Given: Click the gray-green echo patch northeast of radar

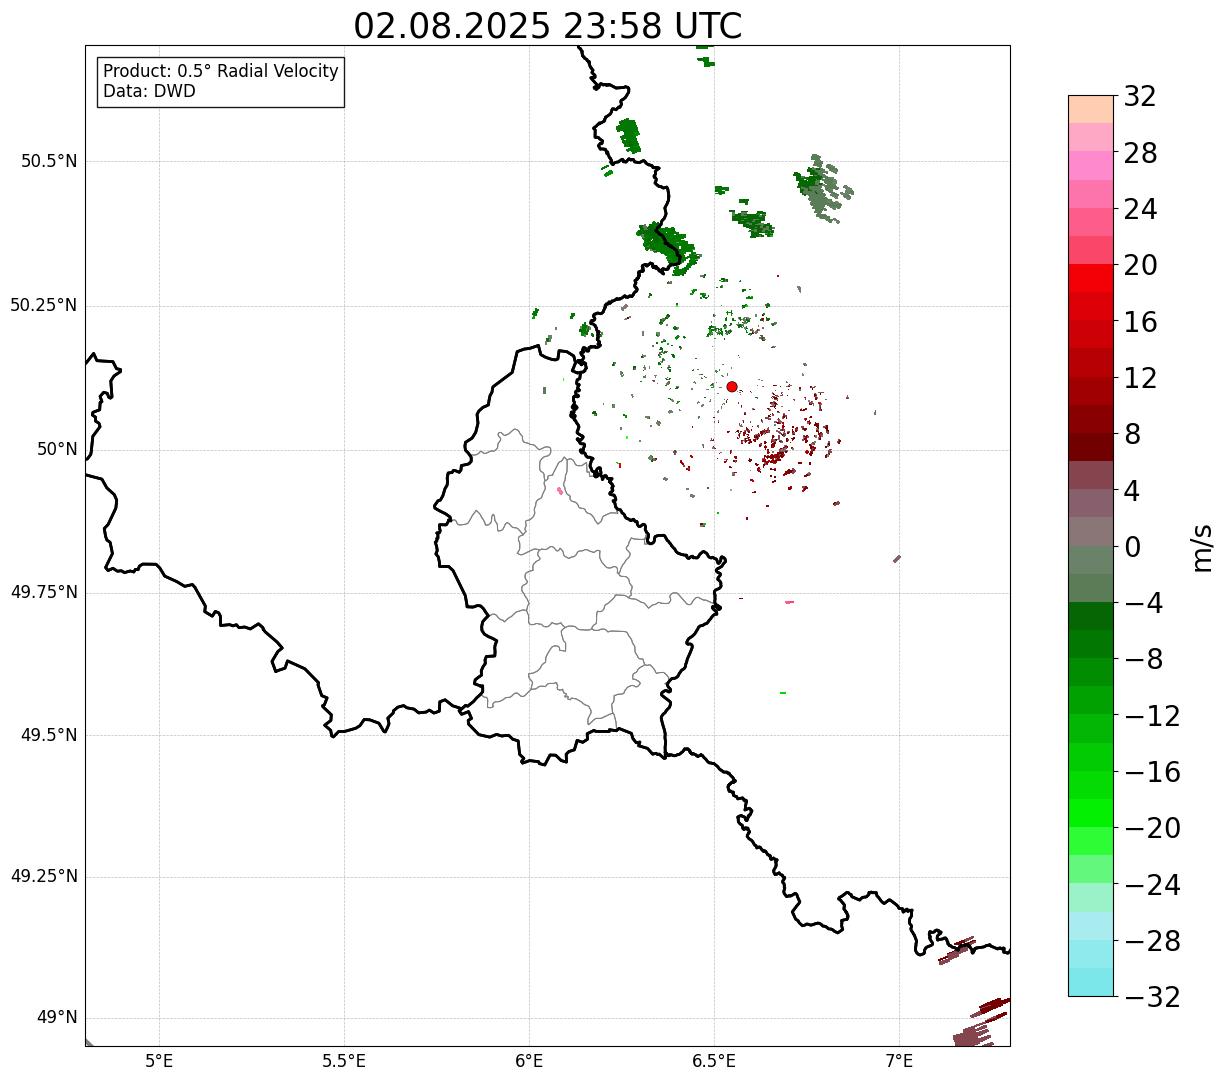Looking at the screenshot, I should [x=823, y=188].
